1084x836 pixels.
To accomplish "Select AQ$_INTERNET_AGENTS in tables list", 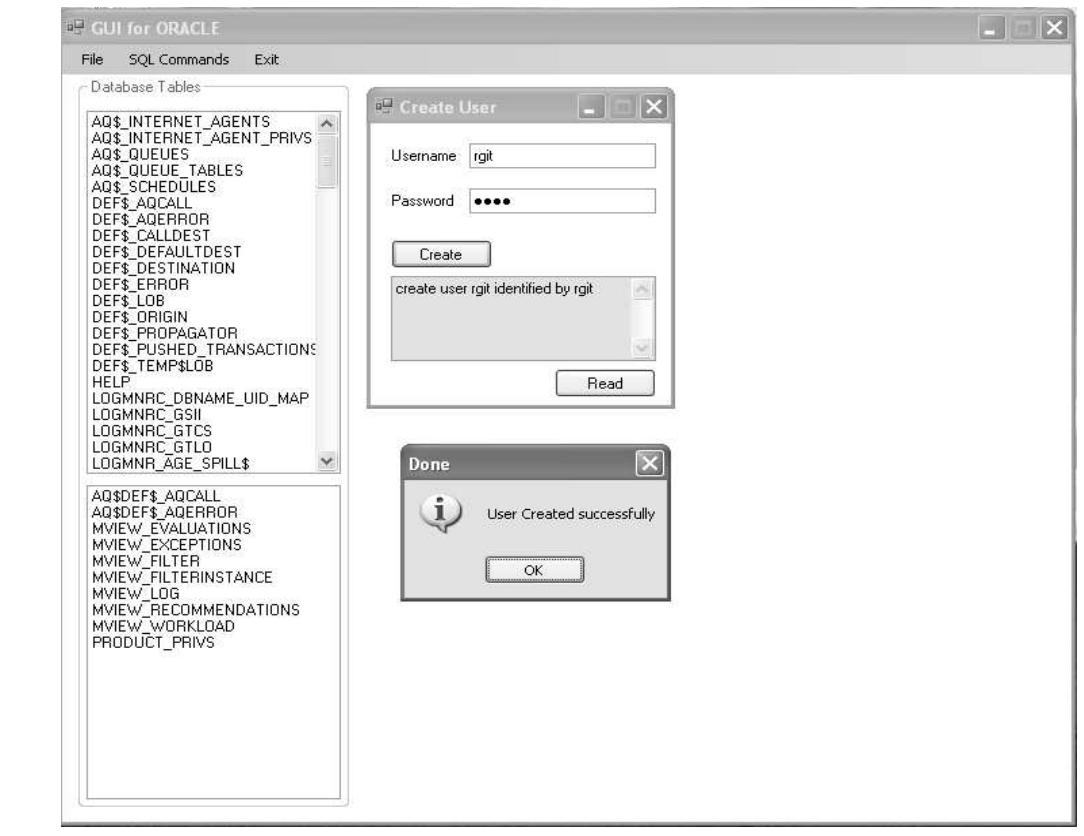I will pos(181,122).
